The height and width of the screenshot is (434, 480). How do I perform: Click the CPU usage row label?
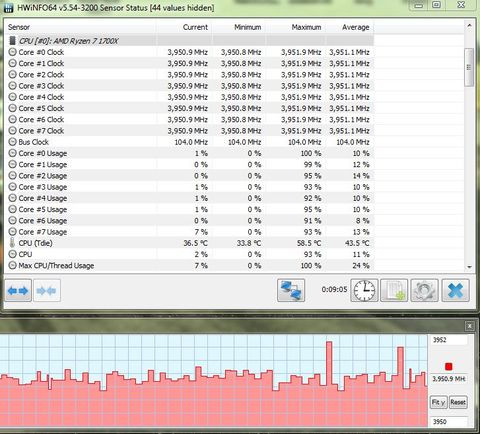[x=25, y=254]
